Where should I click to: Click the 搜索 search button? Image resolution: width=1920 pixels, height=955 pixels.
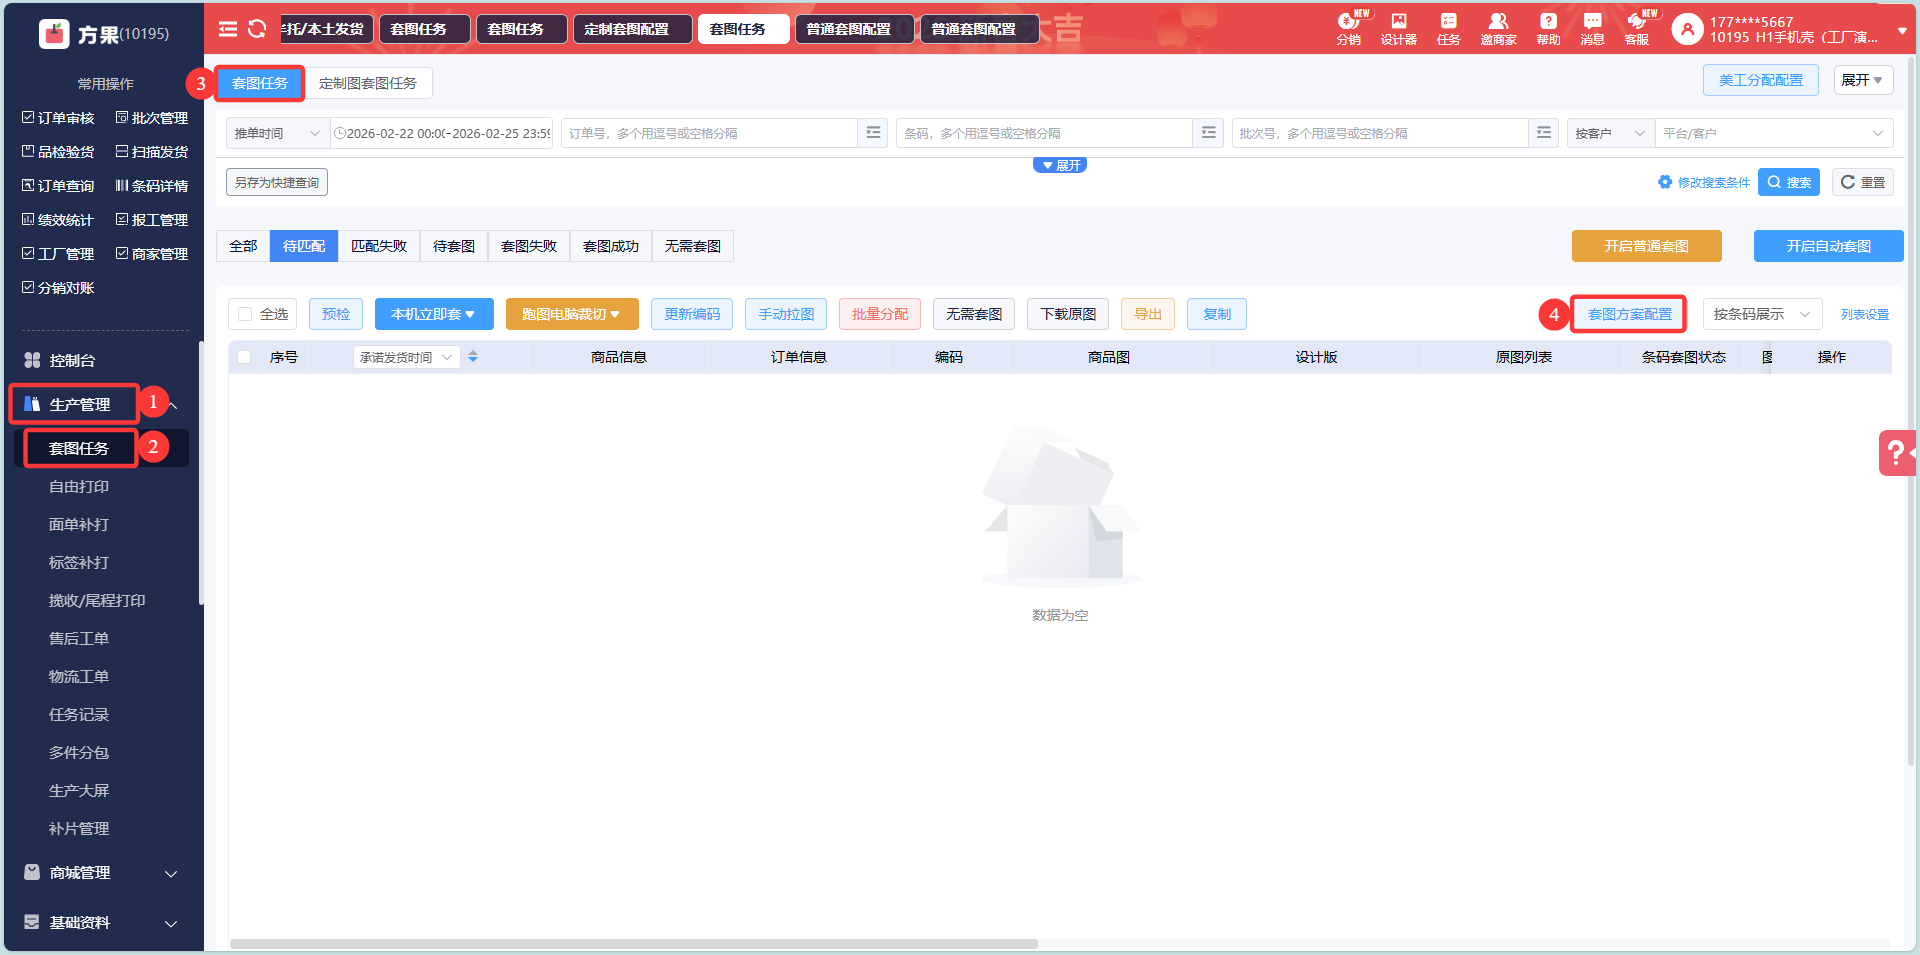point(1789,182)
